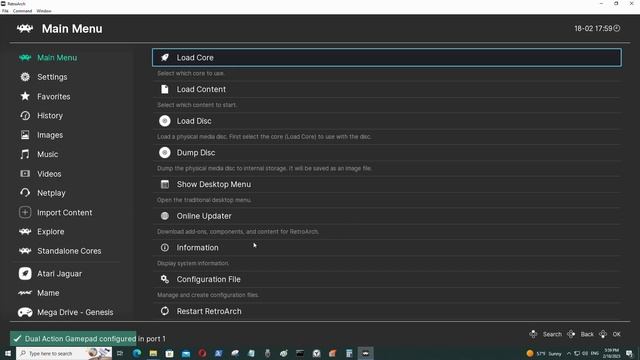
Task: Open Import Content label in the sidebar
Action: coord(64,212)
